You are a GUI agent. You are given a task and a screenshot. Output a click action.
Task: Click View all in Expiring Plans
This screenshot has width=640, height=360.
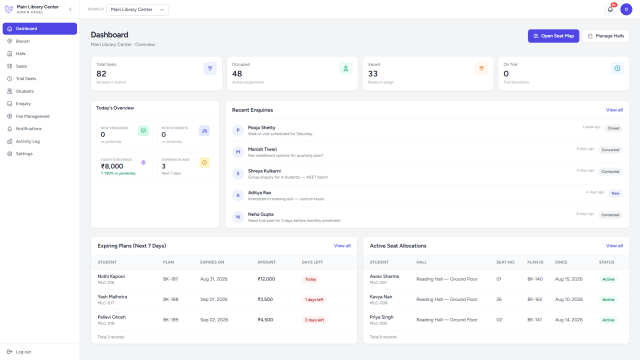(342, 246)
